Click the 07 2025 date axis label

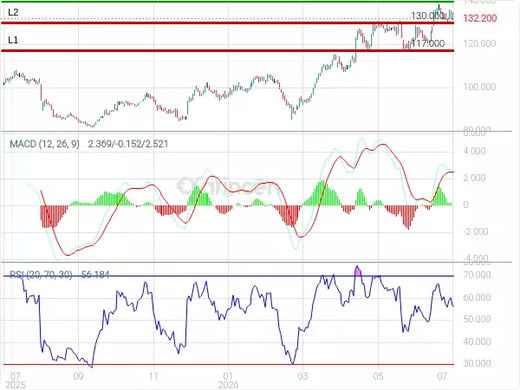(x=15, y=380)
